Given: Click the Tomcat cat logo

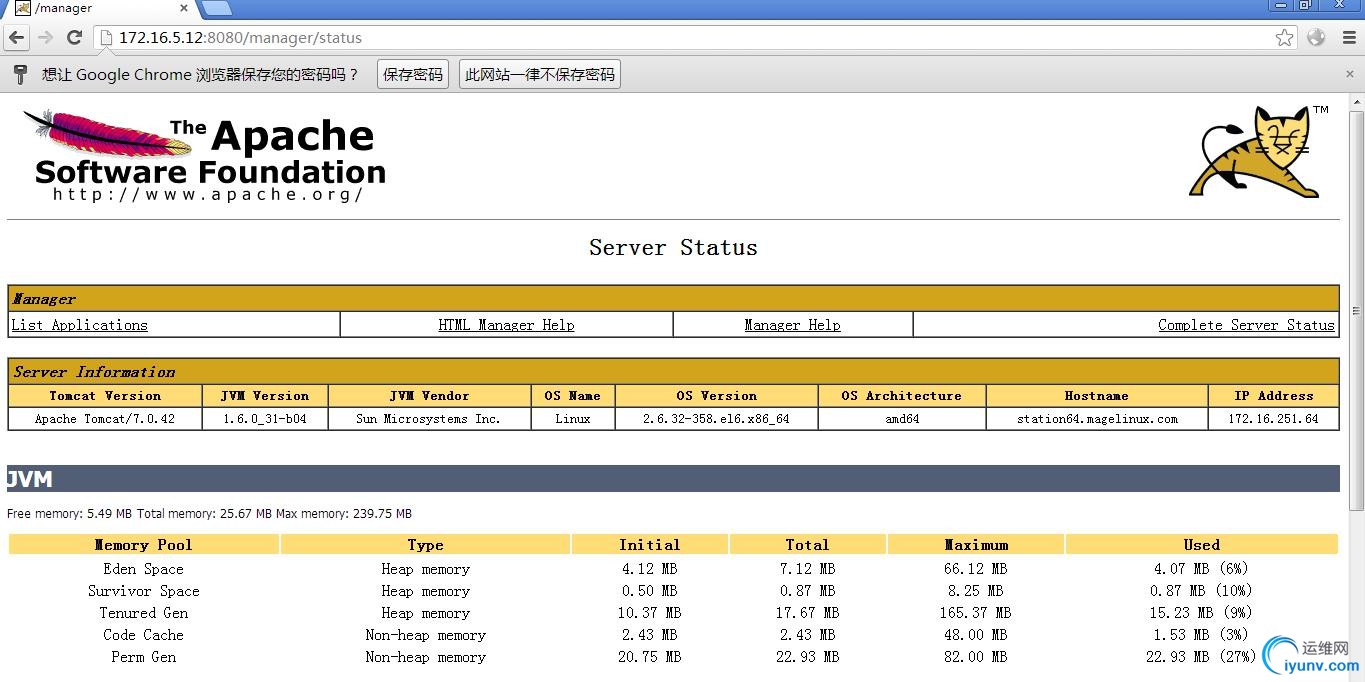Looking at the screenshot, I should (x=1257, y=152).
